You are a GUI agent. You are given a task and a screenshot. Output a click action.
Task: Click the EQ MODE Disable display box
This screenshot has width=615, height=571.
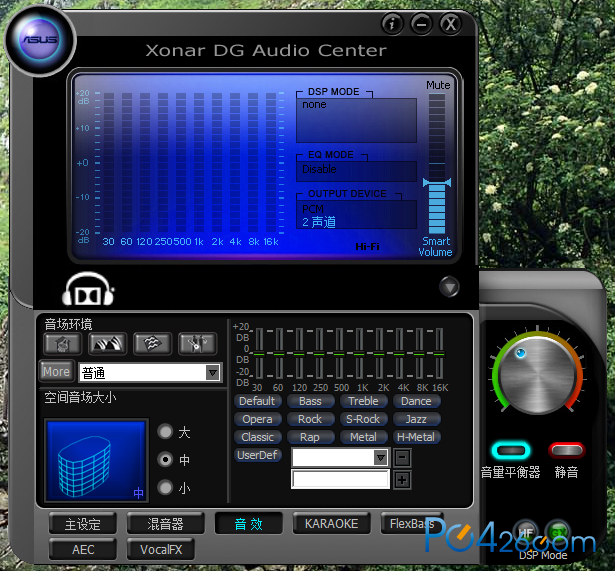click(x=356, y=171)
